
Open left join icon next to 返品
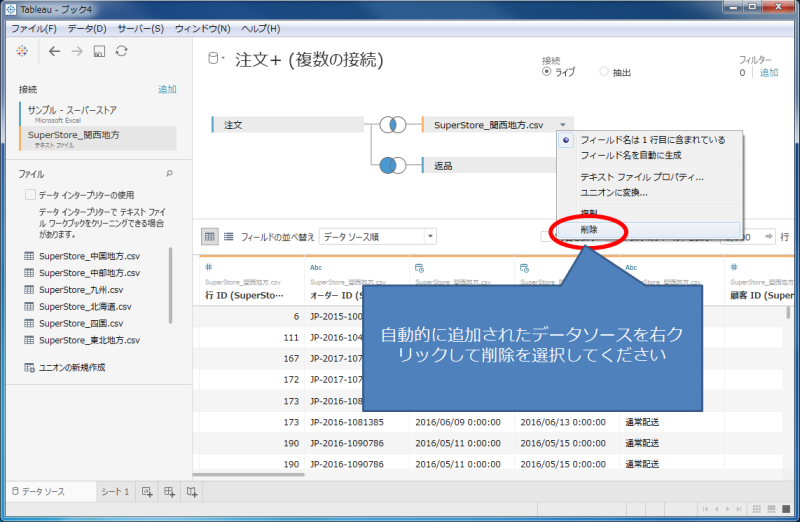[x=393, y=165]
